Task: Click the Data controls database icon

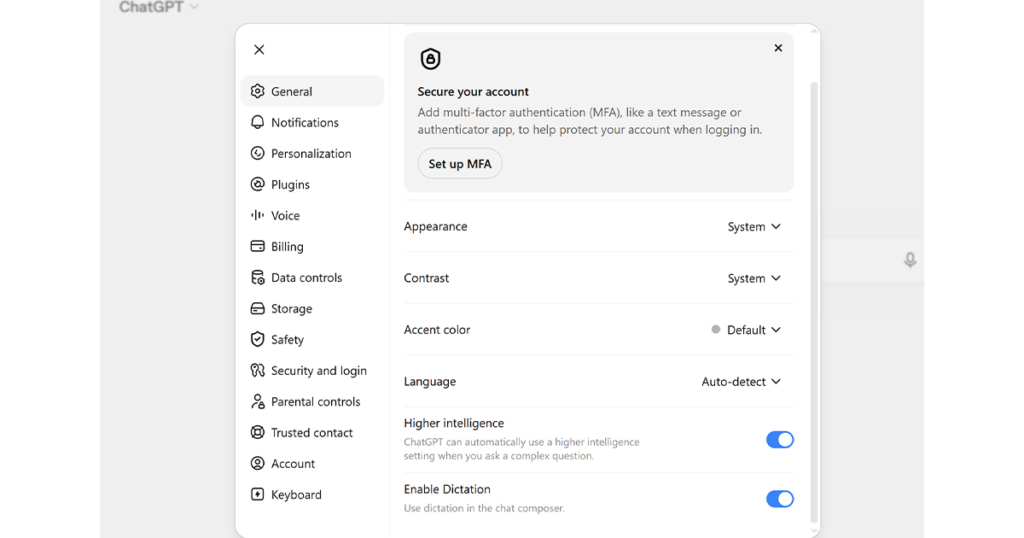Action: point(257,277)
